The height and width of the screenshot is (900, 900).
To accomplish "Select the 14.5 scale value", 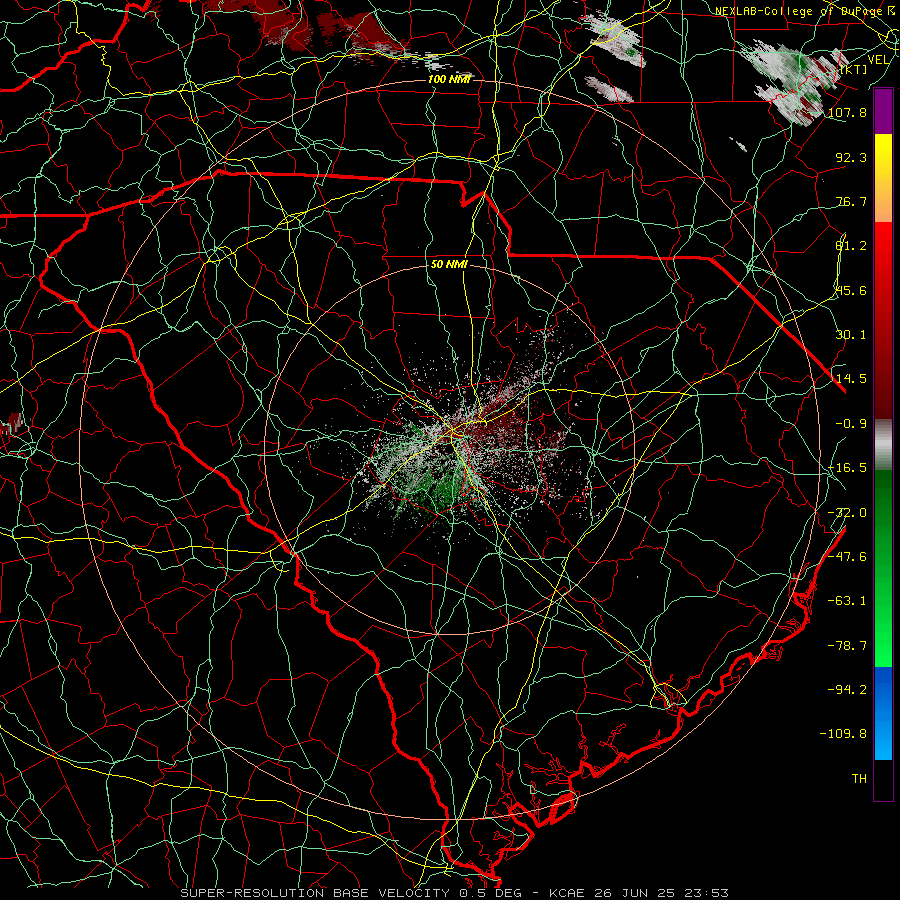I will click(851, 379).
